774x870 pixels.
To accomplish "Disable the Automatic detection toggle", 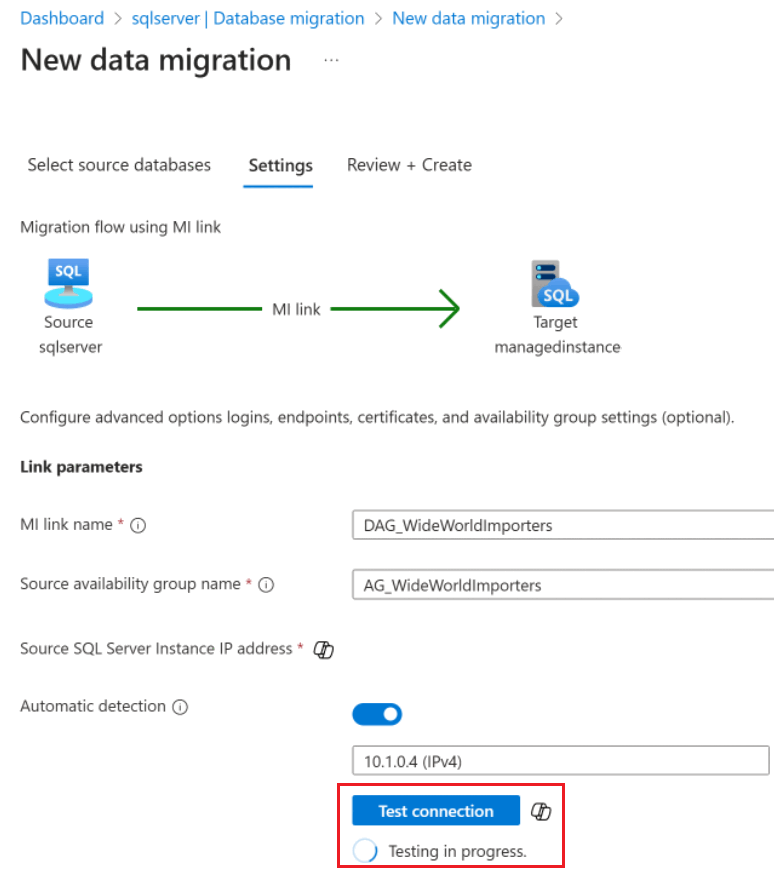I will (x=377, y=713).
